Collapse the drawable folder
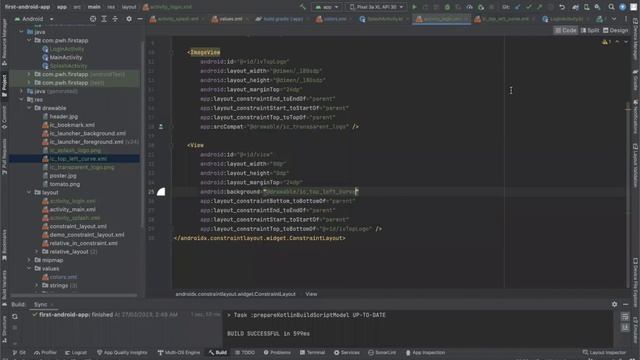 pyautogui.click(x=29, y=108)
